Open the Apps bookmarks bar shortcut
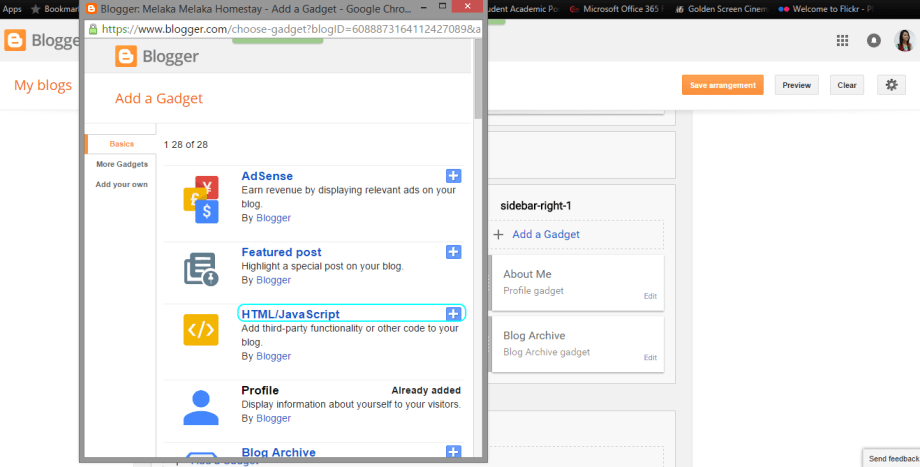This screenshot has width=920, height=467. point(12,9)
